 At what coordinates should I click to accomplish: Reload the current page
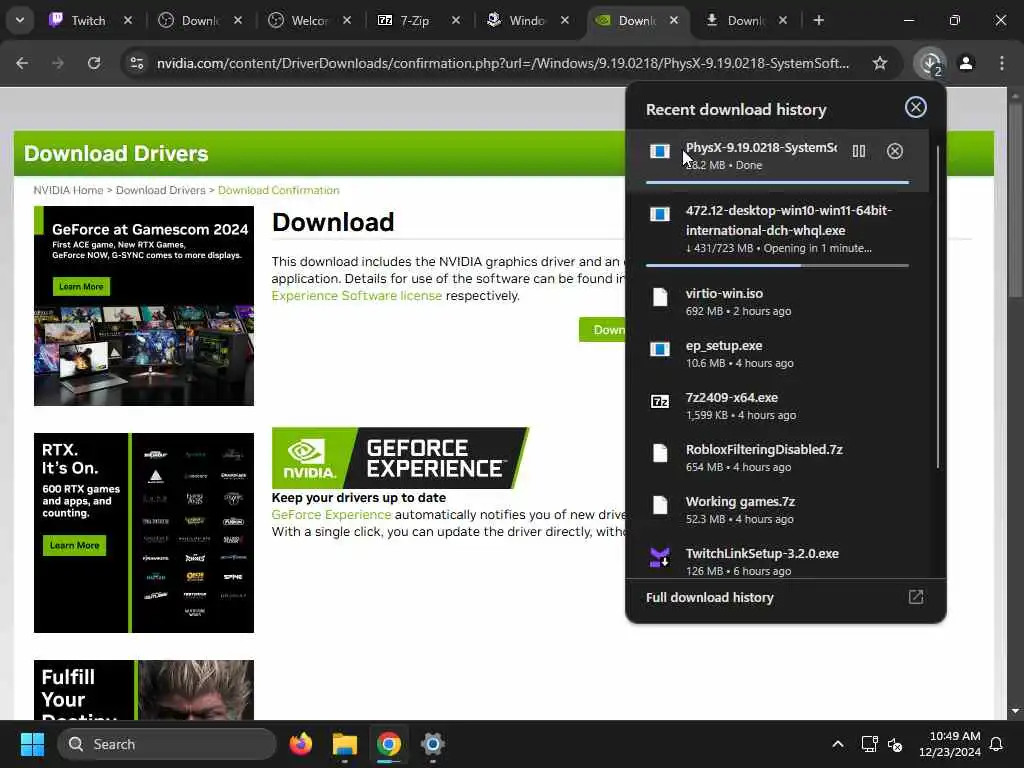click(x=94, y=63)
